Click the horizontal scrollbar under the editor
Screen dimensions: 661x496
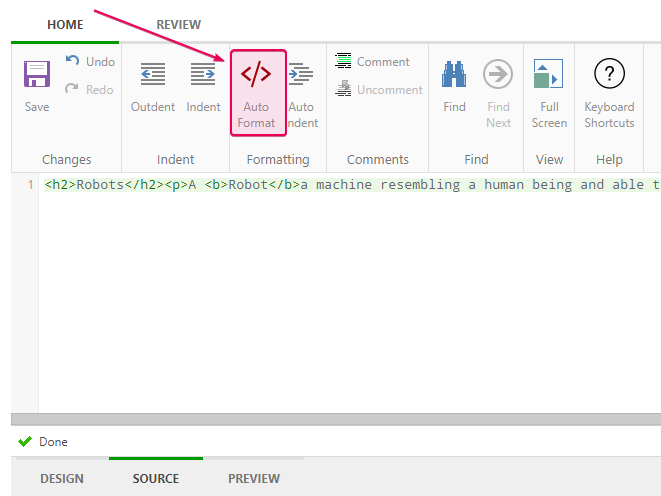(x=336, y=419)
